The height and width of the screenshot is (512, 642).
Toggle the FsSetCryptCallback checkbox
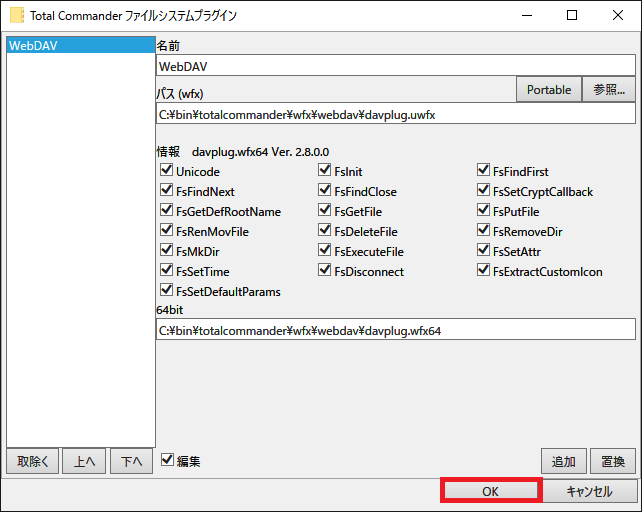(x=483, y=190)
